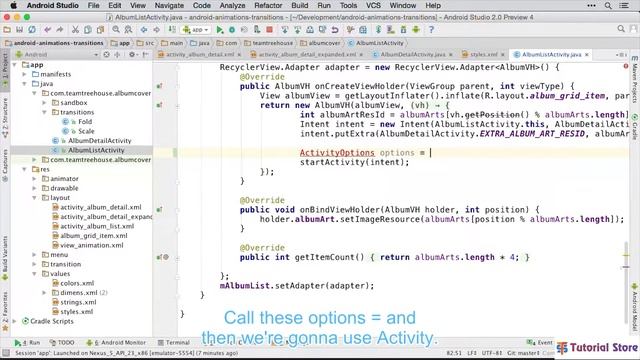Open the VCS menu
Image resolution: width=640 pixels, height=360 pixels.
point(373,5)
